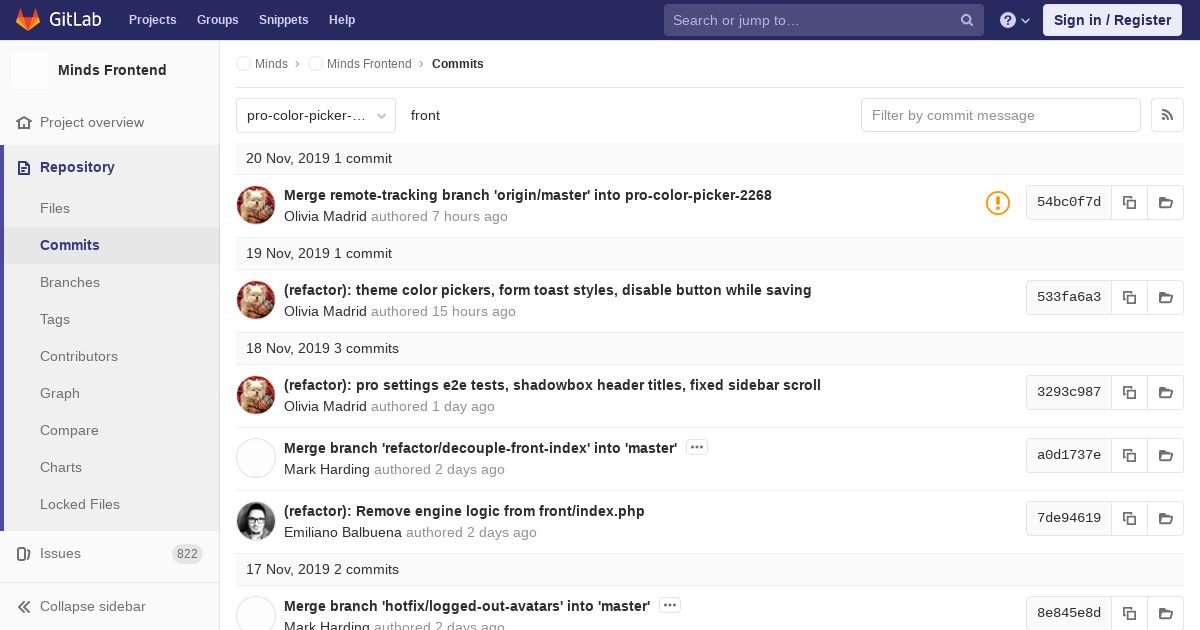Viewport: 1200px width, 630px height.
Task: Browse files at commit 533fa6a3
Action: (1165, 297)
